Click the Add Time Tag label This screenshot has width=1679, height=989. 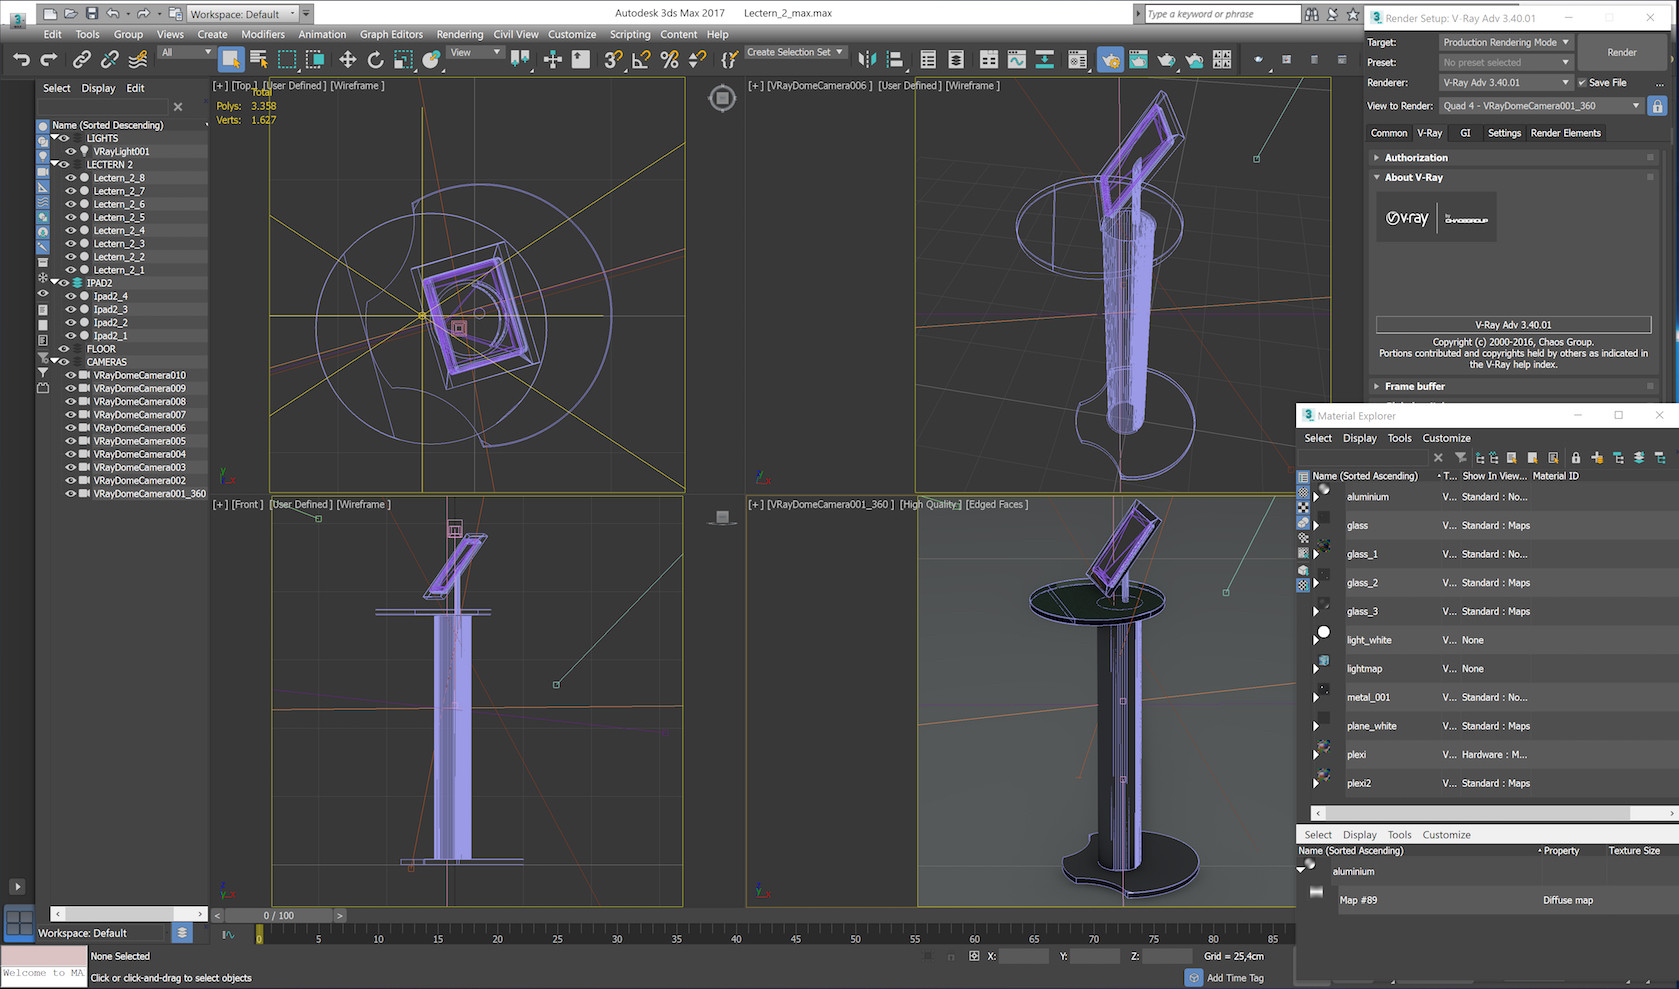pos(1235,977)
